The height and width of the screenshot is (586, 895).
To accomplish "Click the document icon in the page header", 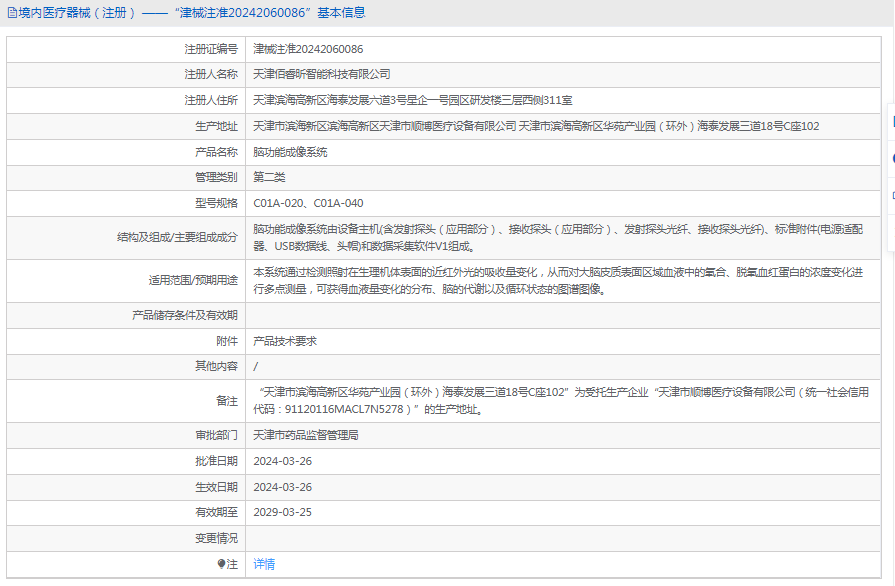I will [12, 13].
